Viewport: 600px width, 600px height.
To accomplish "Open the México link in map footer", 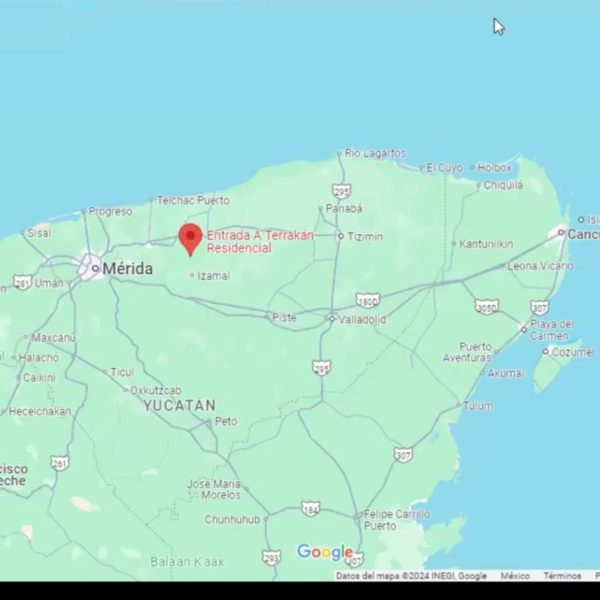I will click(515, 576).
